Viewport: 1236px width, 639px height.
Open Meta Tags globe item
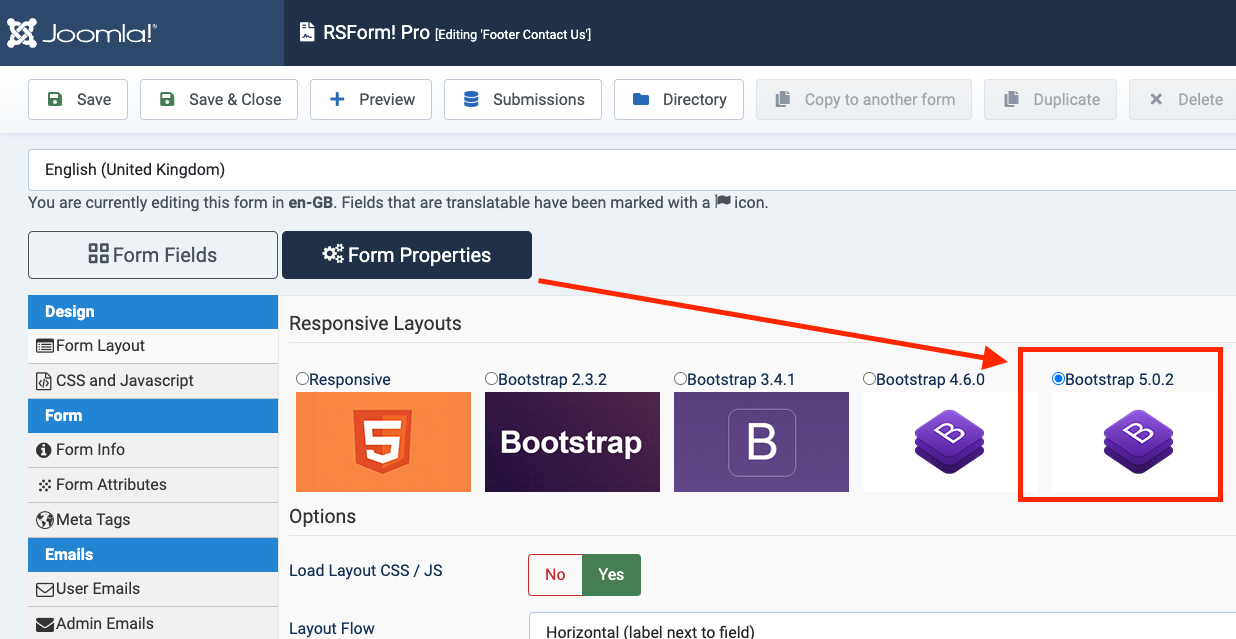coord(92,519)
